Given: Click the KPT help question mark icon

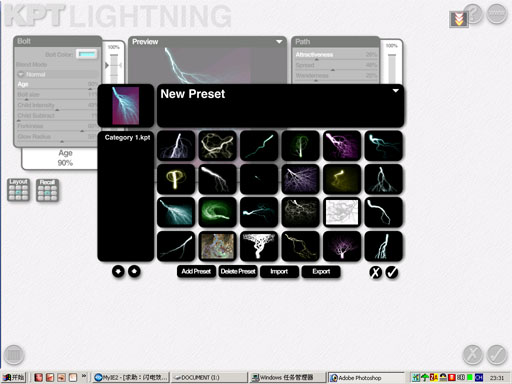Looking at the screenshot, I should click(x=474, y=13).
